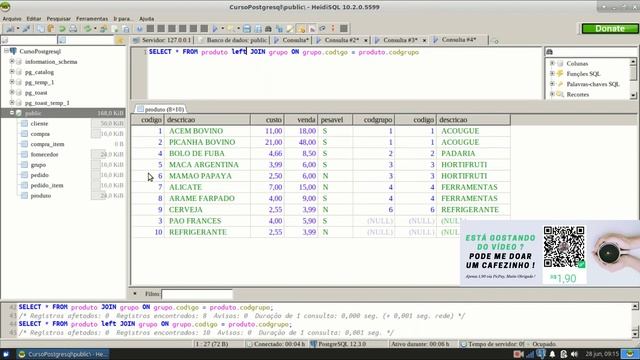
Task: Open the dropdown arrow next to session manager
Action: [x=18, y=29]
